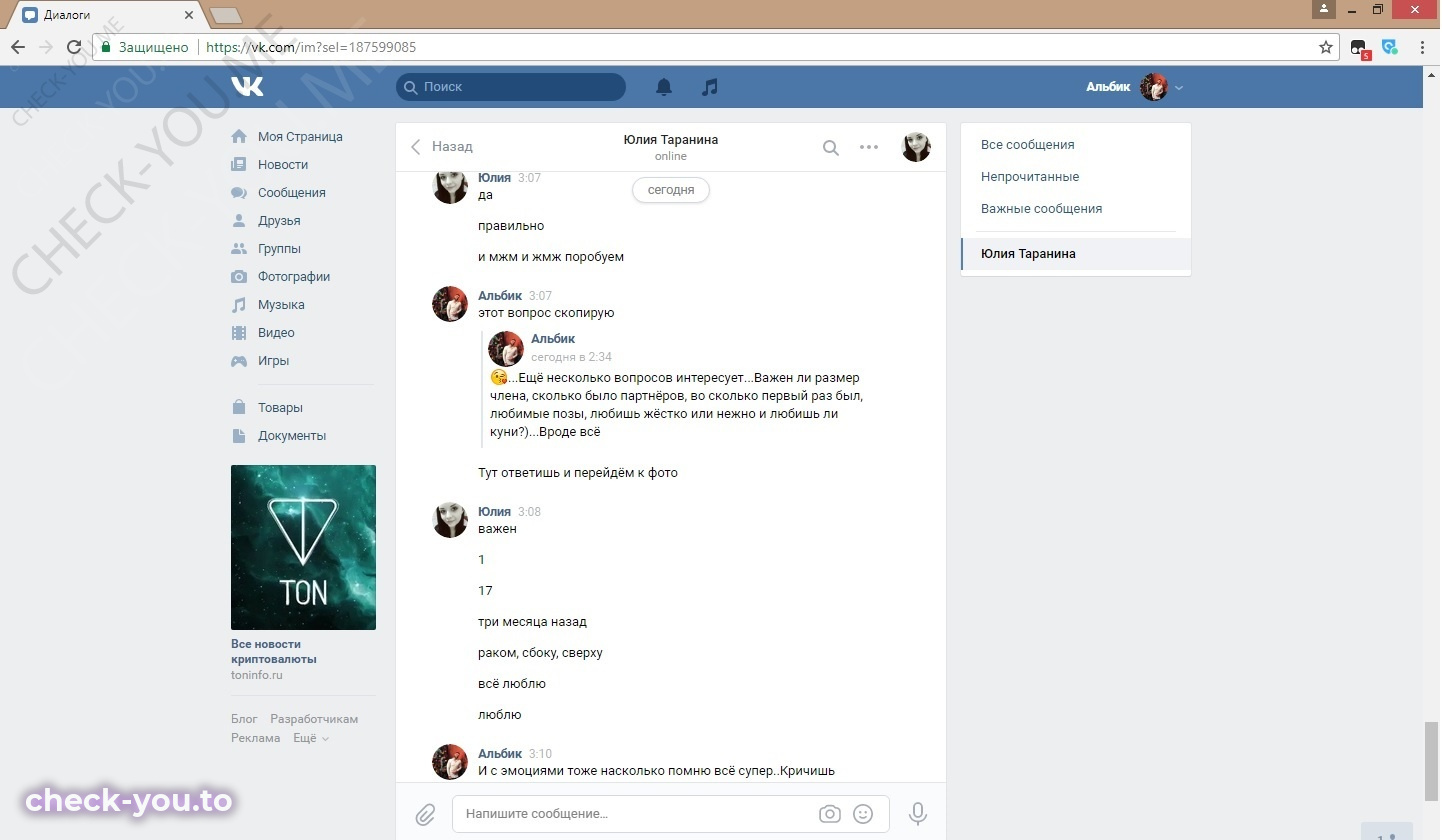1442x840 pixels.
Task: Open Группы in the left menu
Action: click(x=279, y=249)
